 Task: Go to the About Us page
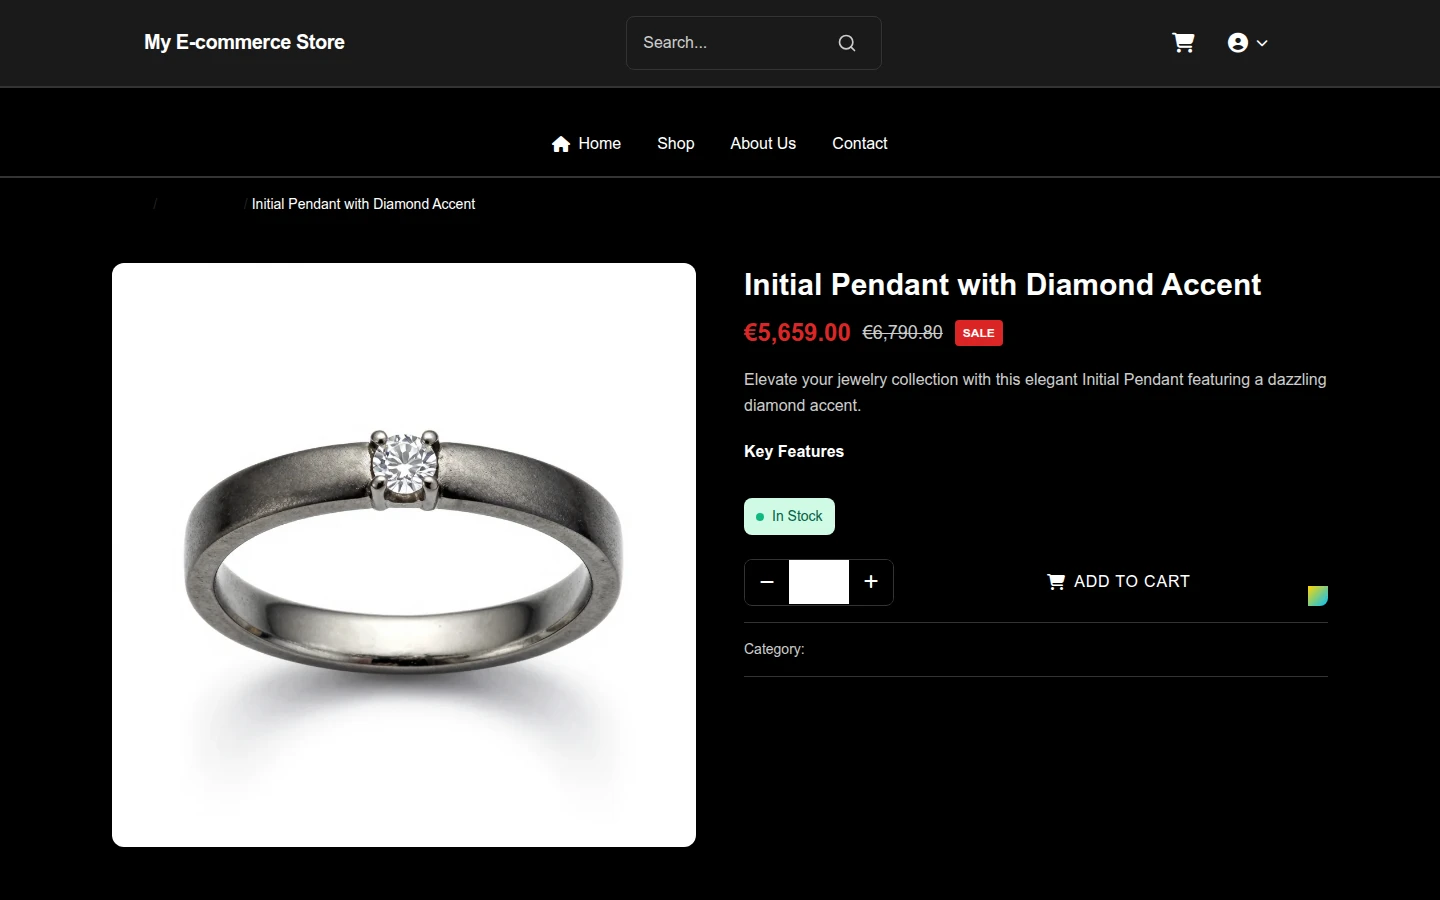coord(763,144)
